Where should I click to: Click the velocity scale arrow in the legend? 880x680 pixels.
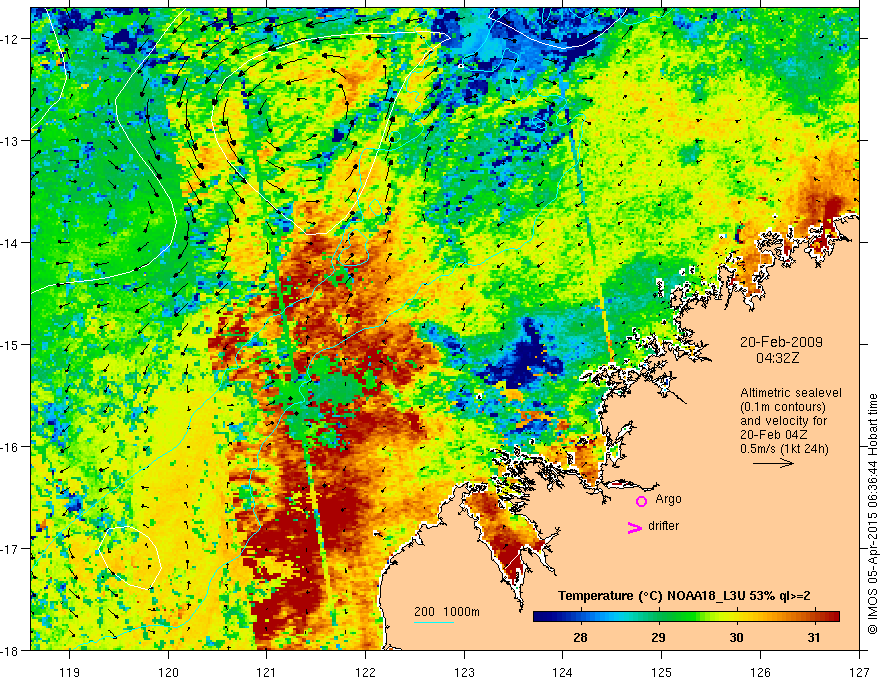pos(773,463)
